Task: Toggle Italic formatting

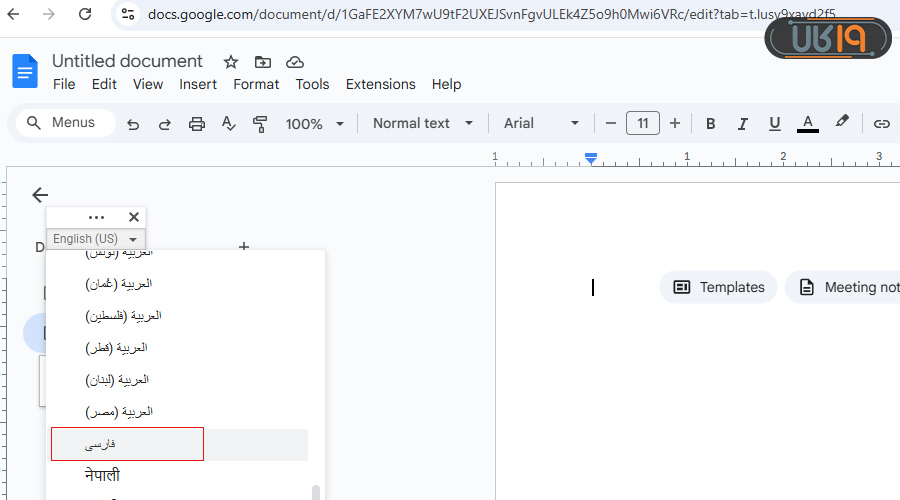Action: (742, 124)
